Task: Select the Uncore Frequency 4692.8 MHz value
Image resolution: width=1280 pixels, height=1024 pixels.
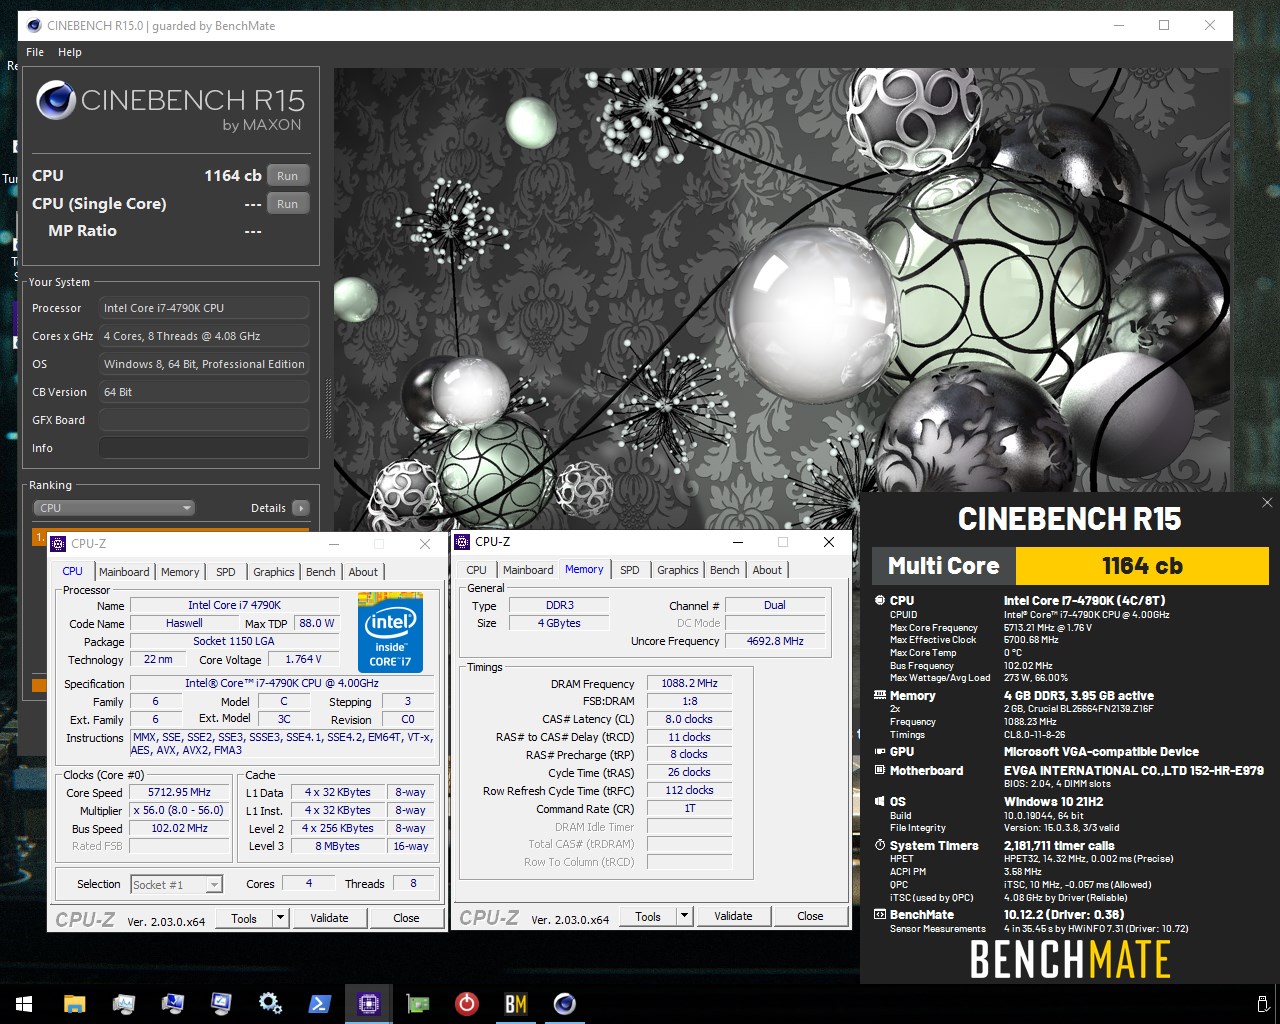Action: tap(775, 641)
